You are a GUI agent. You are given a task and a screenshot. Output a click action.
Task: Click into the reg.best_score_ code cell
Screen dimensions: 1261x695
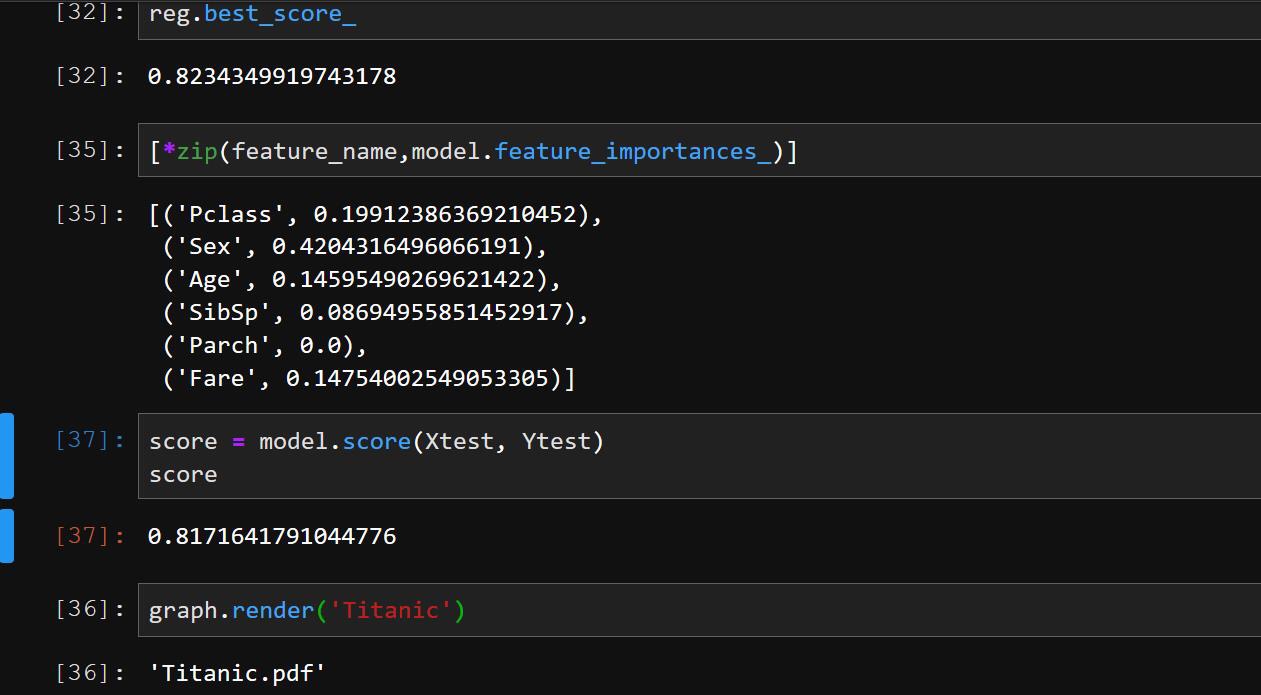(x=700, y=17)
